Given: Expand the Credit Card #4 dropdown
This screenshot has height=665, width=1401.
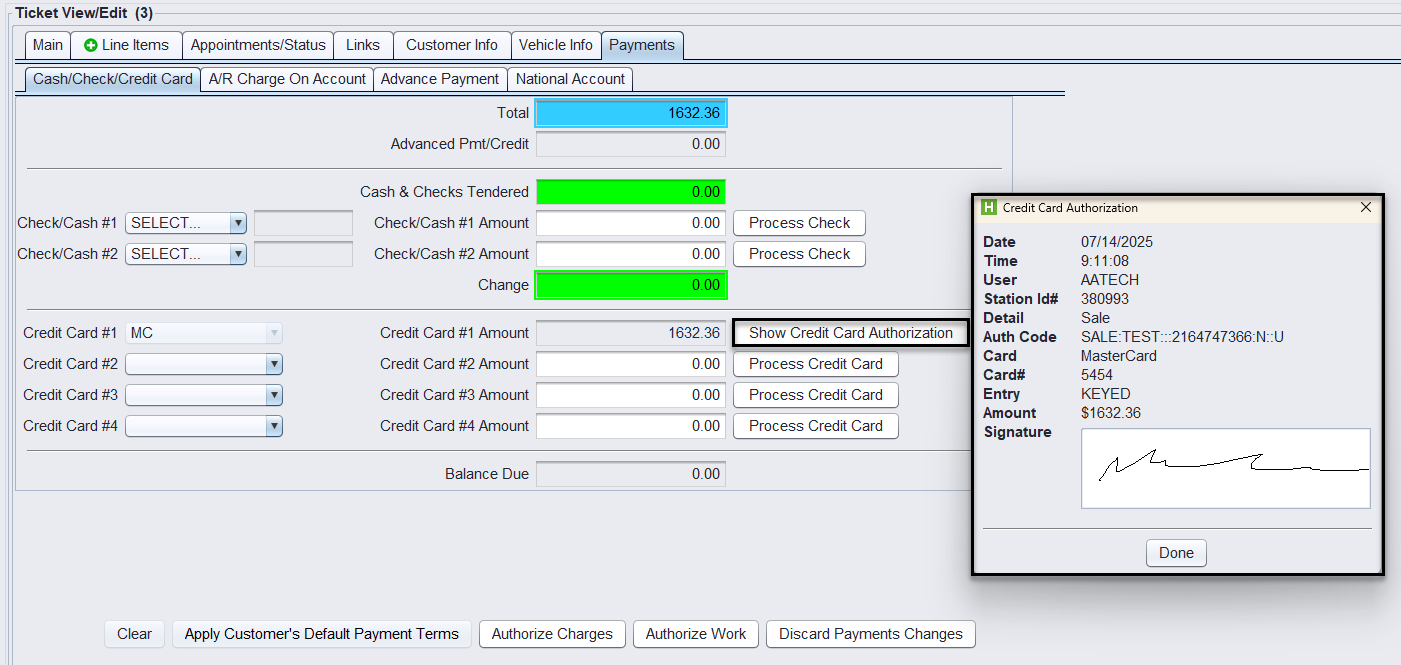Looking at the screenshot, I should click(x=274, y=426).
